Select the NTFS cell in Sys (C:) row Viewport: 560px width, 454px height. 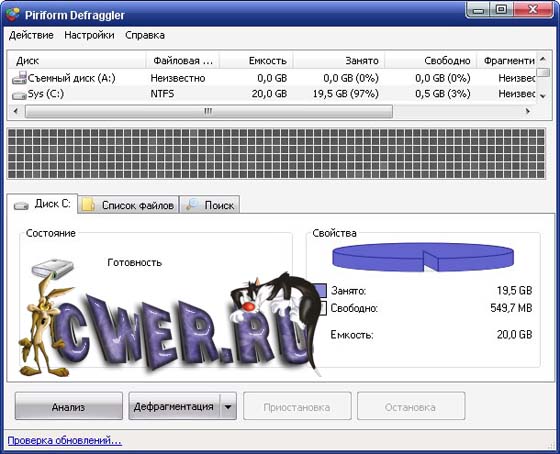[162, 94]
